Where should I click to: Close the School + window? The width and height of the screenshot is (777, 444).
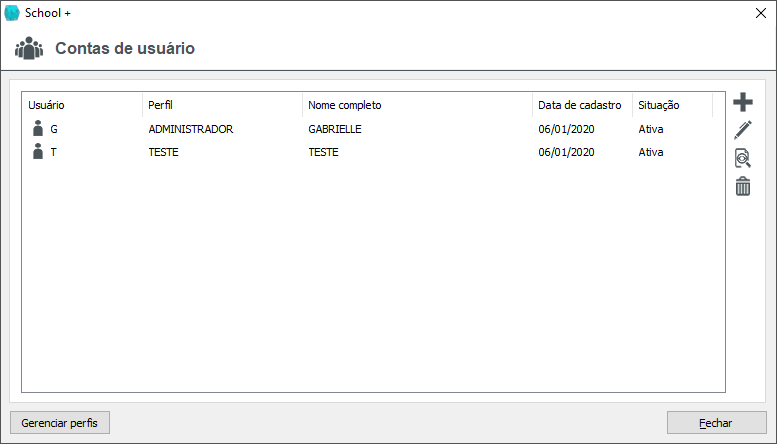coord(759,13)
